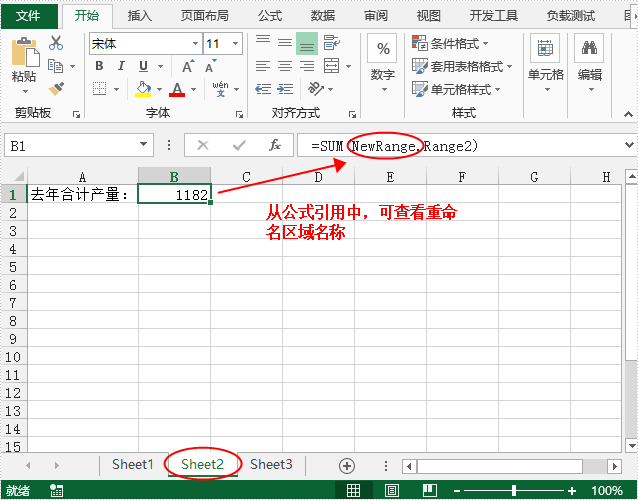Expand the font size 11 dropdown
The height and width of the screenshot is (500, 638).
(x=235, y=44)
